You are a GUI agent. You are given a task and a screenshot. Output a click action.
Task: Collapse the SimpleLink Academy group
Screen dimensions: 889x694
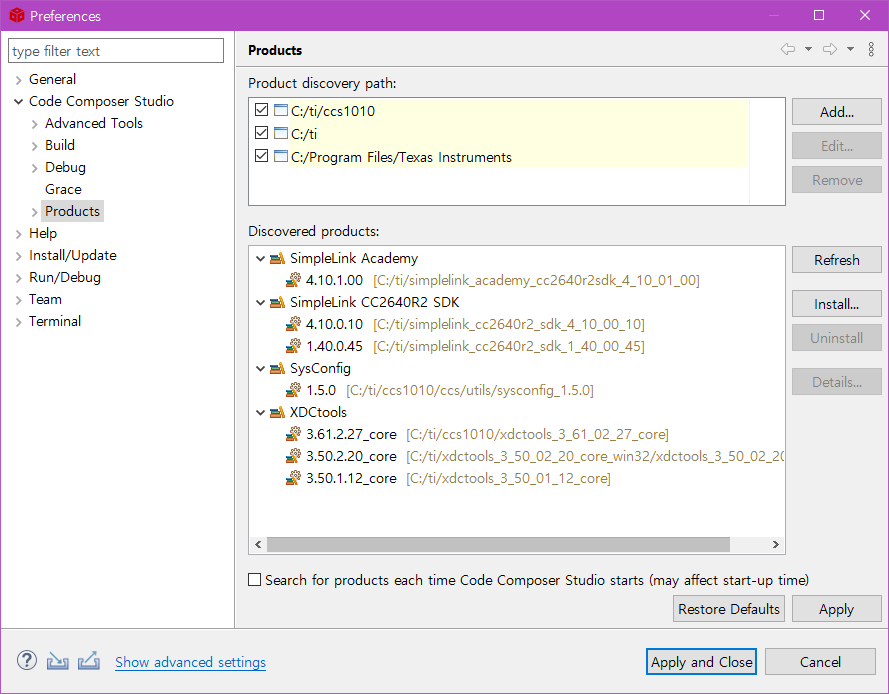coord(260,259)
